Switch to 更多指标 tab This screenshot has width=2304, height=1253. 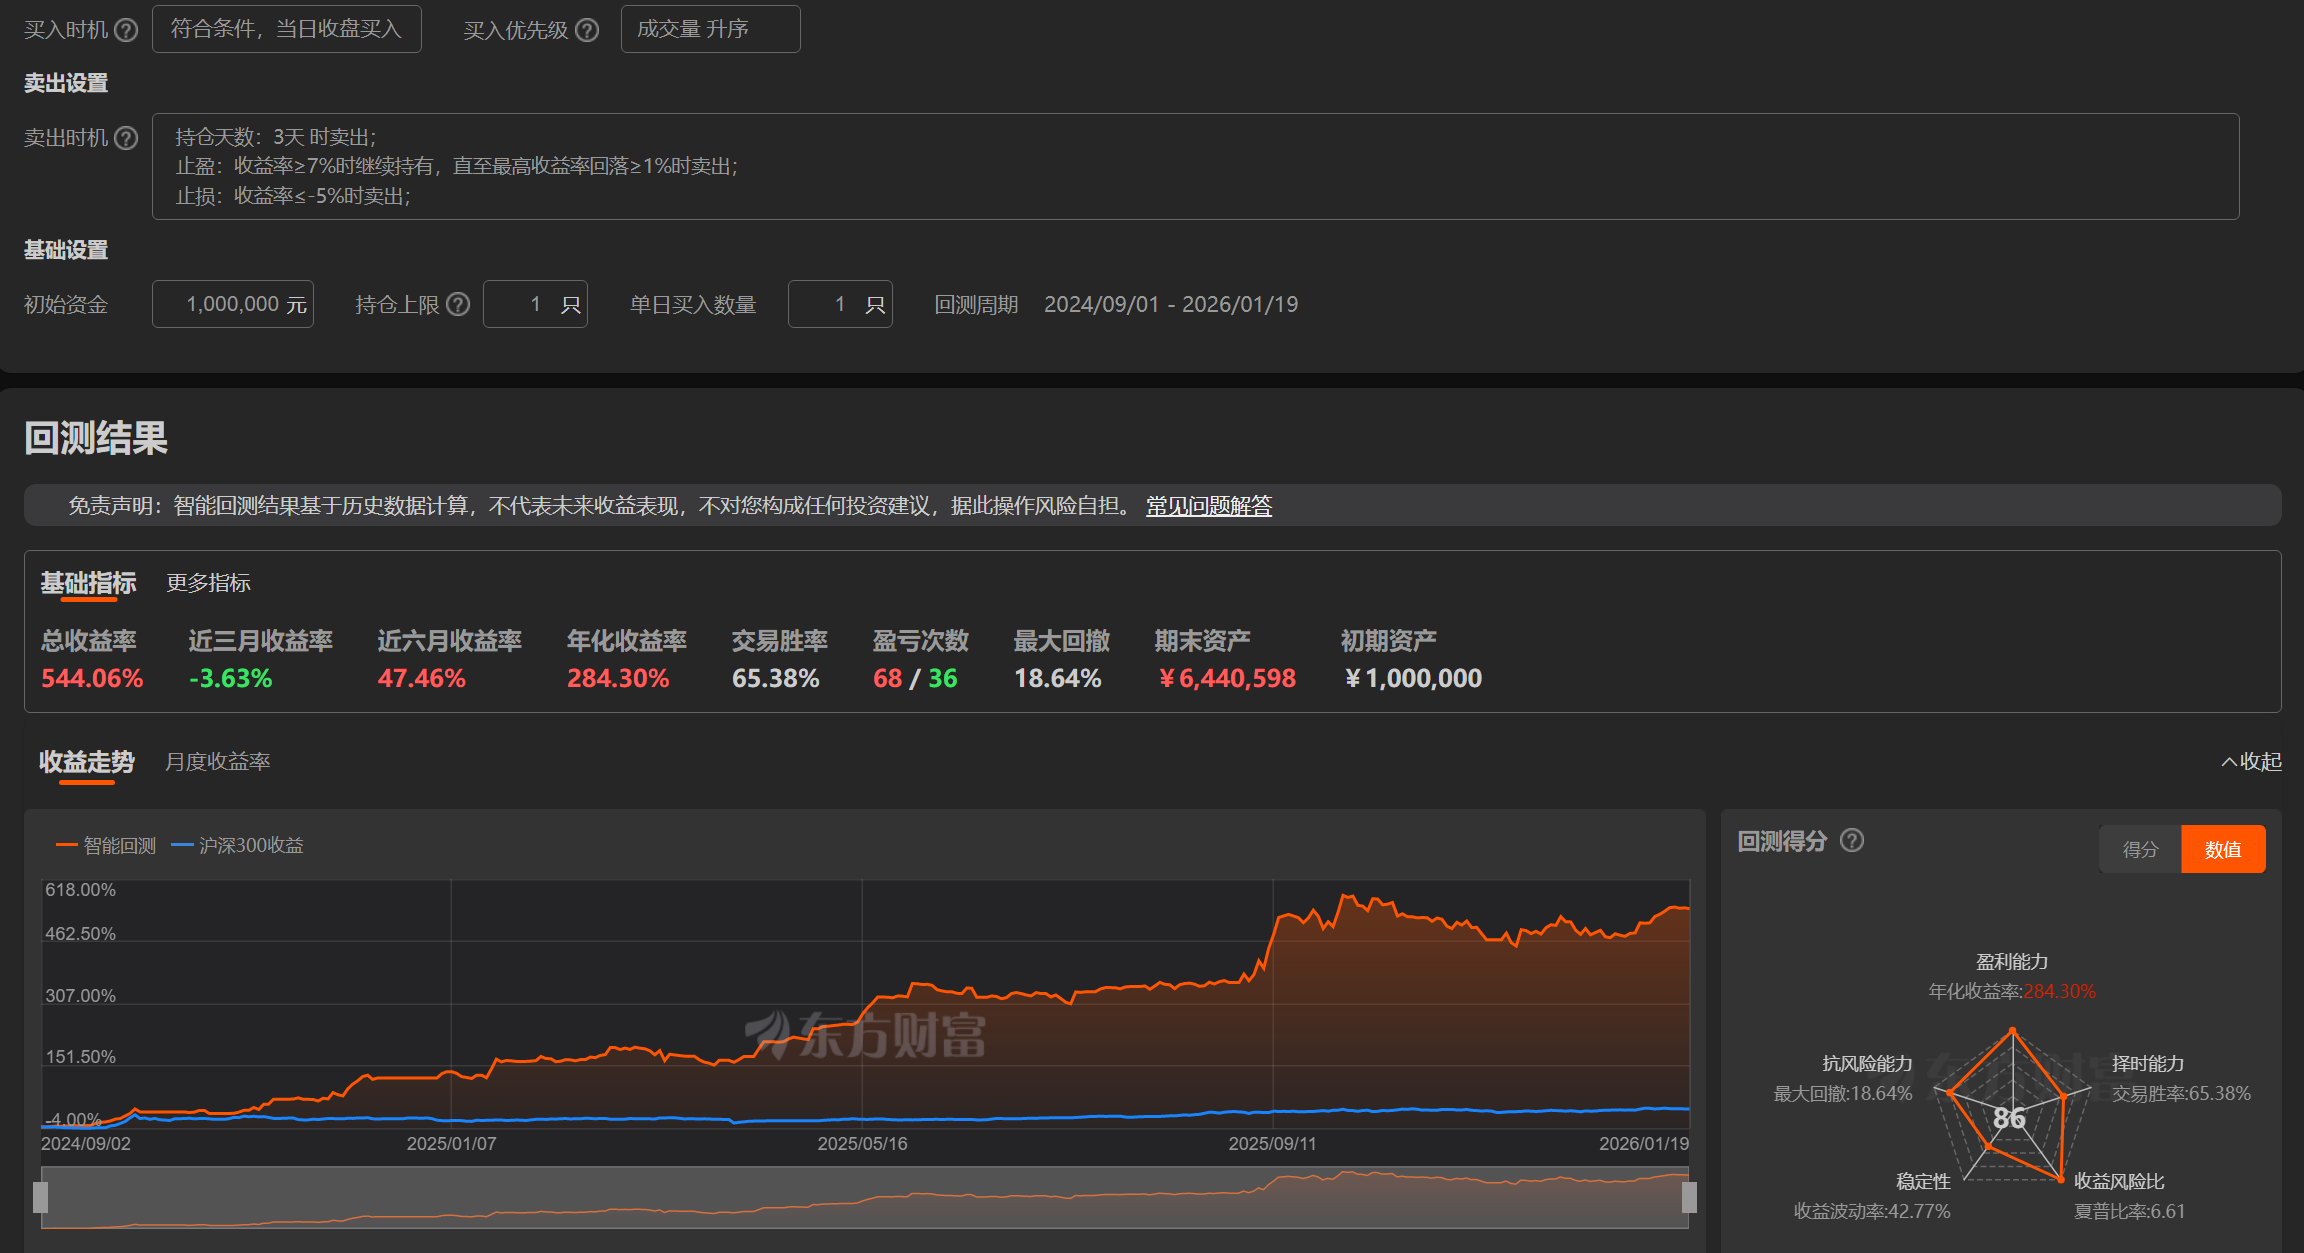208,583
